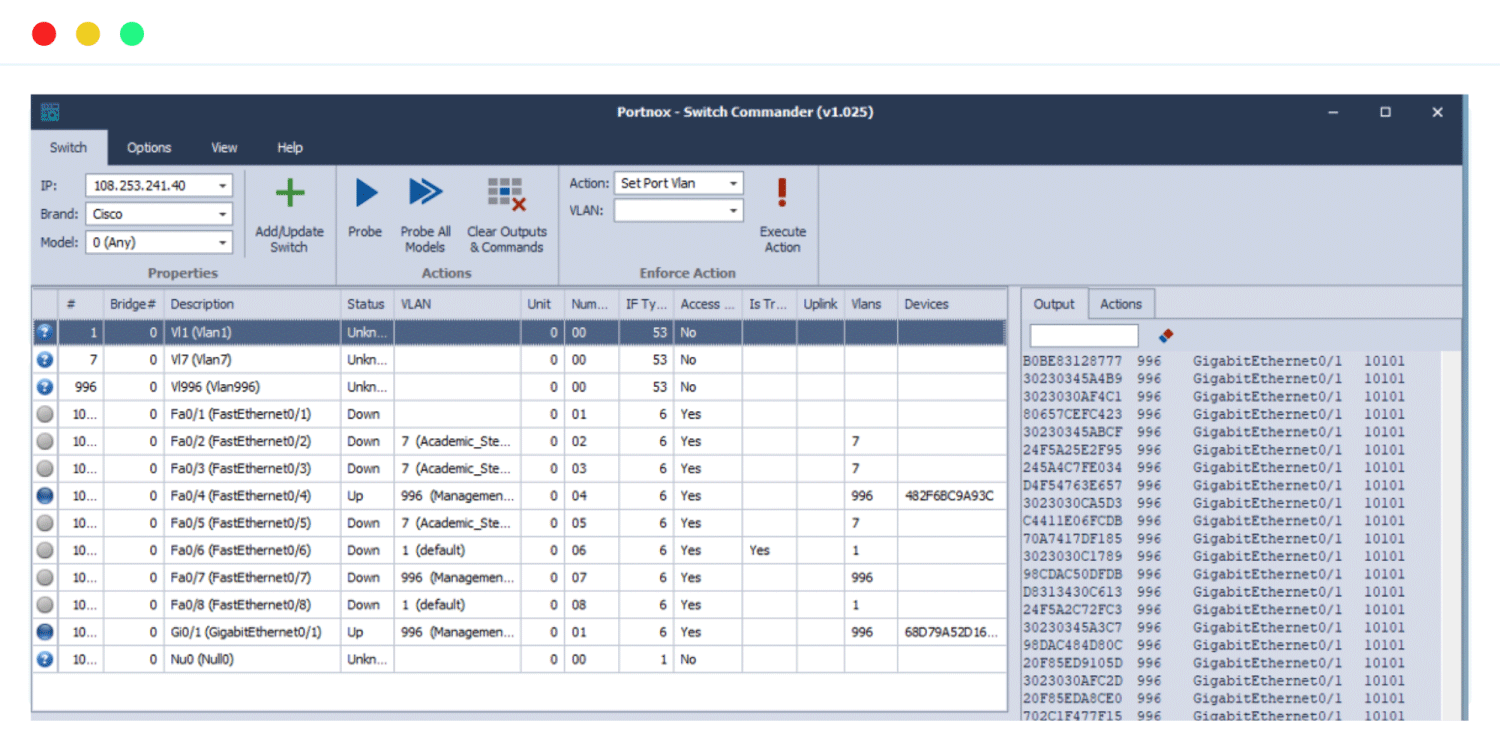Click the Portnox logo in the title bar
This screenshot has height=750, width=1500.
pyautogui.click(x=49, y=111)
